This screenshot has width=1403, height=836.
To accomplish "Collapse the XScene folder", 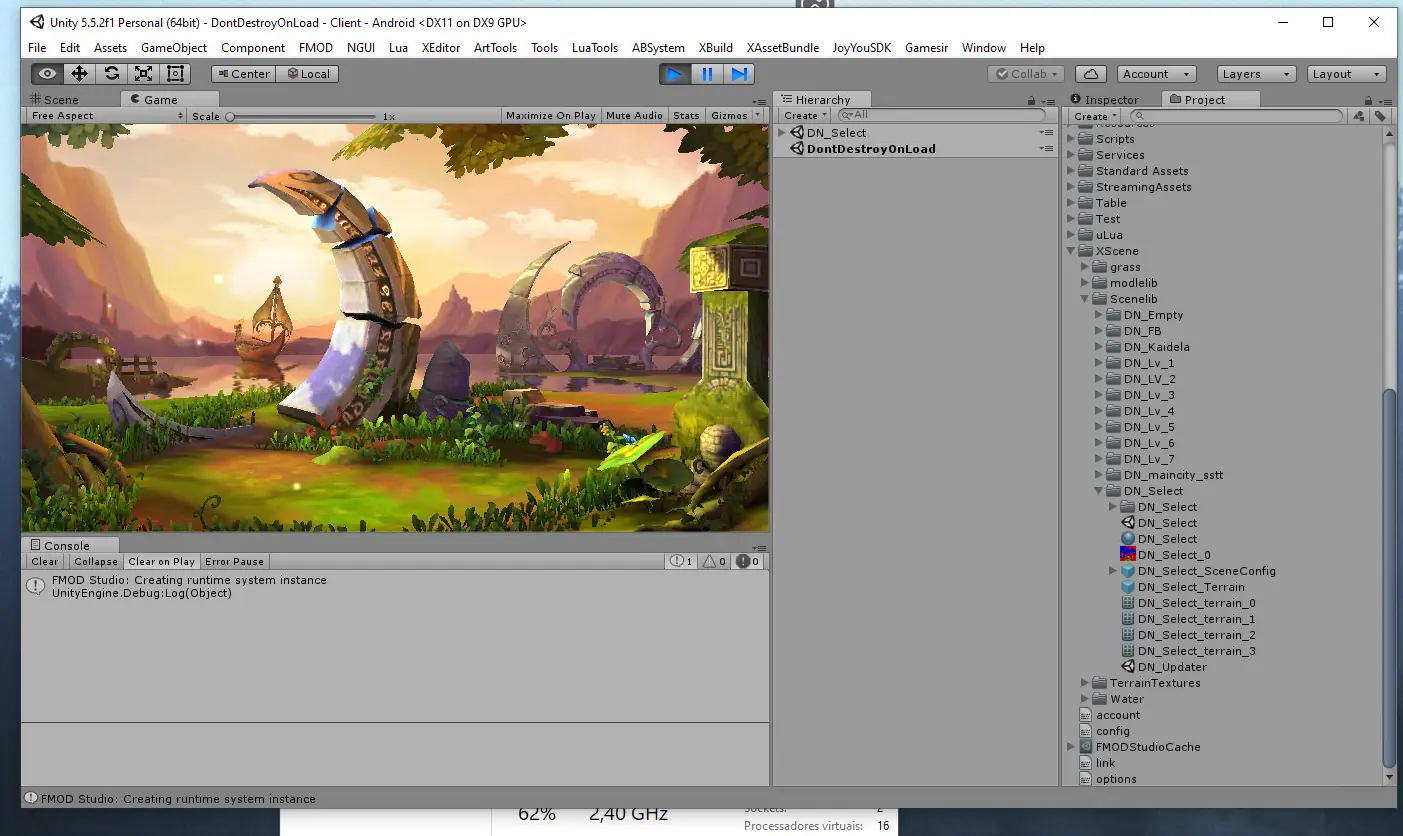I will [x=1071, y=251].
